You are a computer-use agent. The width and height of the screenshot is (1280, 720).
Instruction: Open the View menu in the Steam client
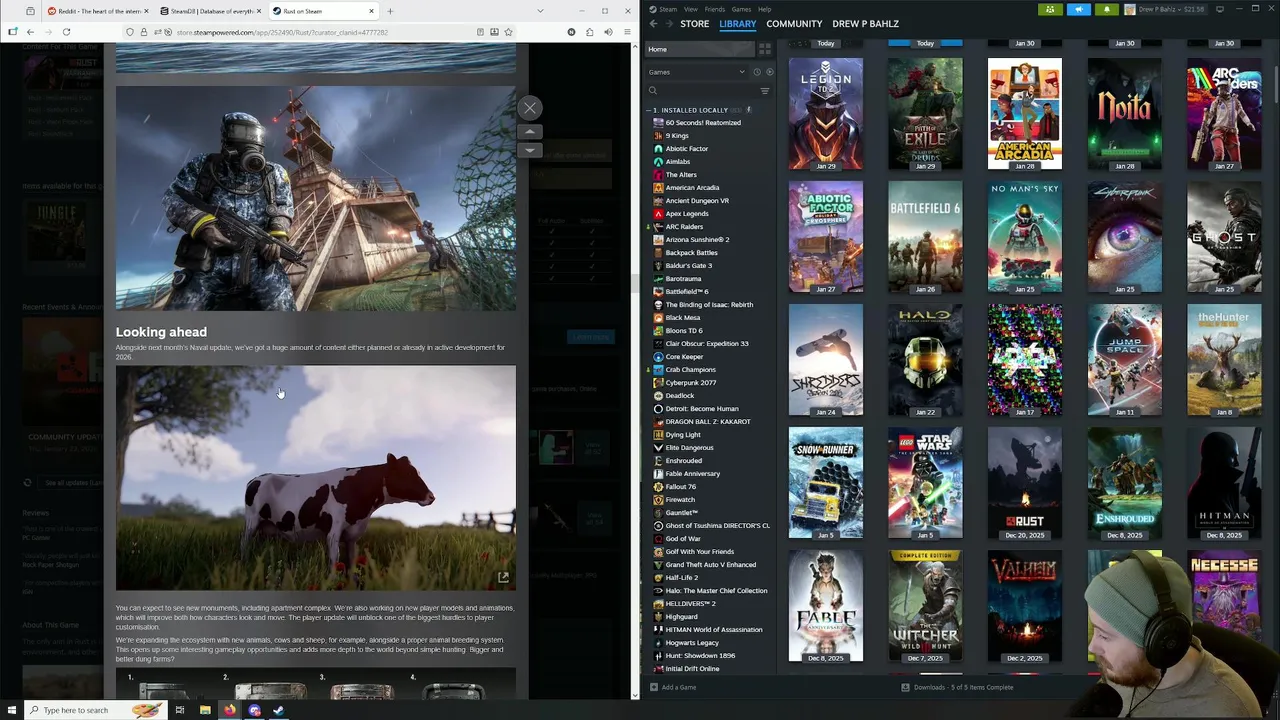tap(691, 9)
